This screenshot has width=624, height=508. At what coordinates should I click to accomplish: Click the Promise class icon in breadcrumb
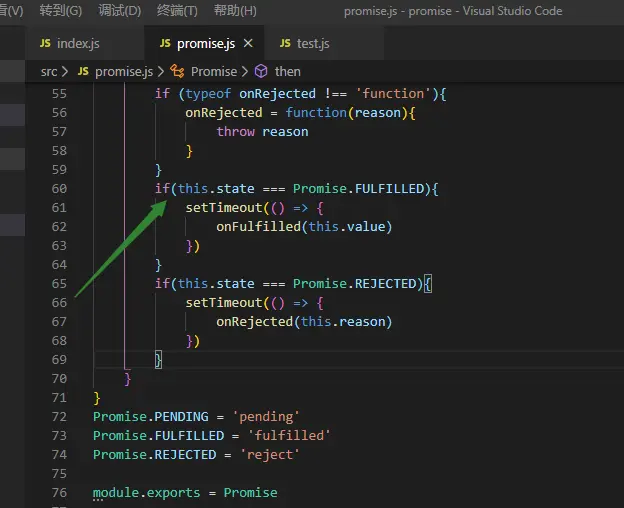tap(177, 72)
